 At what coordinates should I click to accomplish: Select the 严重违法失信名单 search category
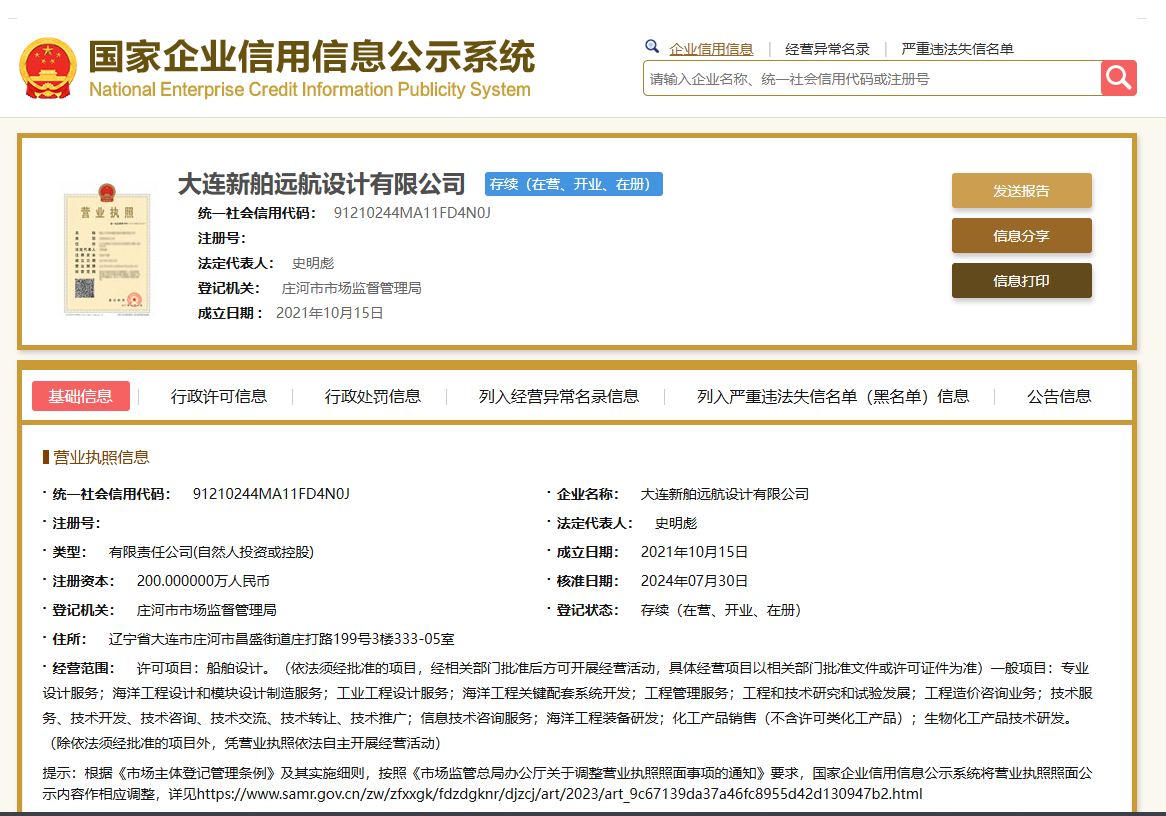coord(957,49)
